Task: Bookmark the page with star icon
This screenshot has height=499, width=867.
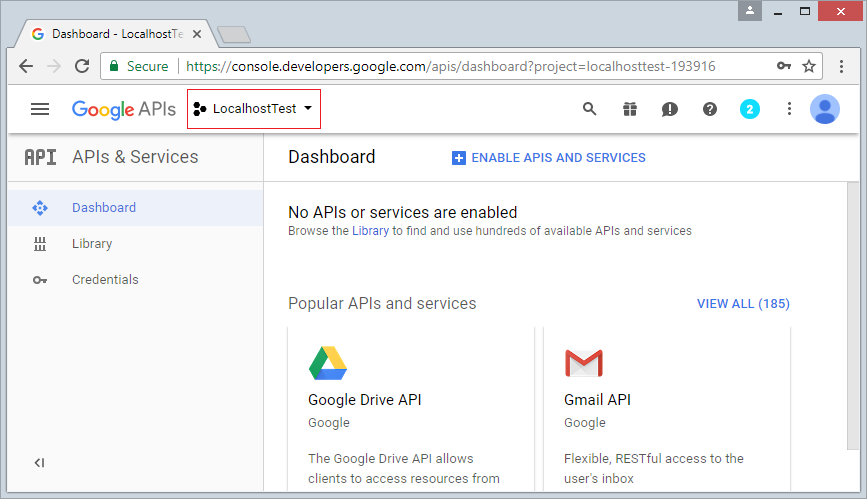Action: [809, 66]
